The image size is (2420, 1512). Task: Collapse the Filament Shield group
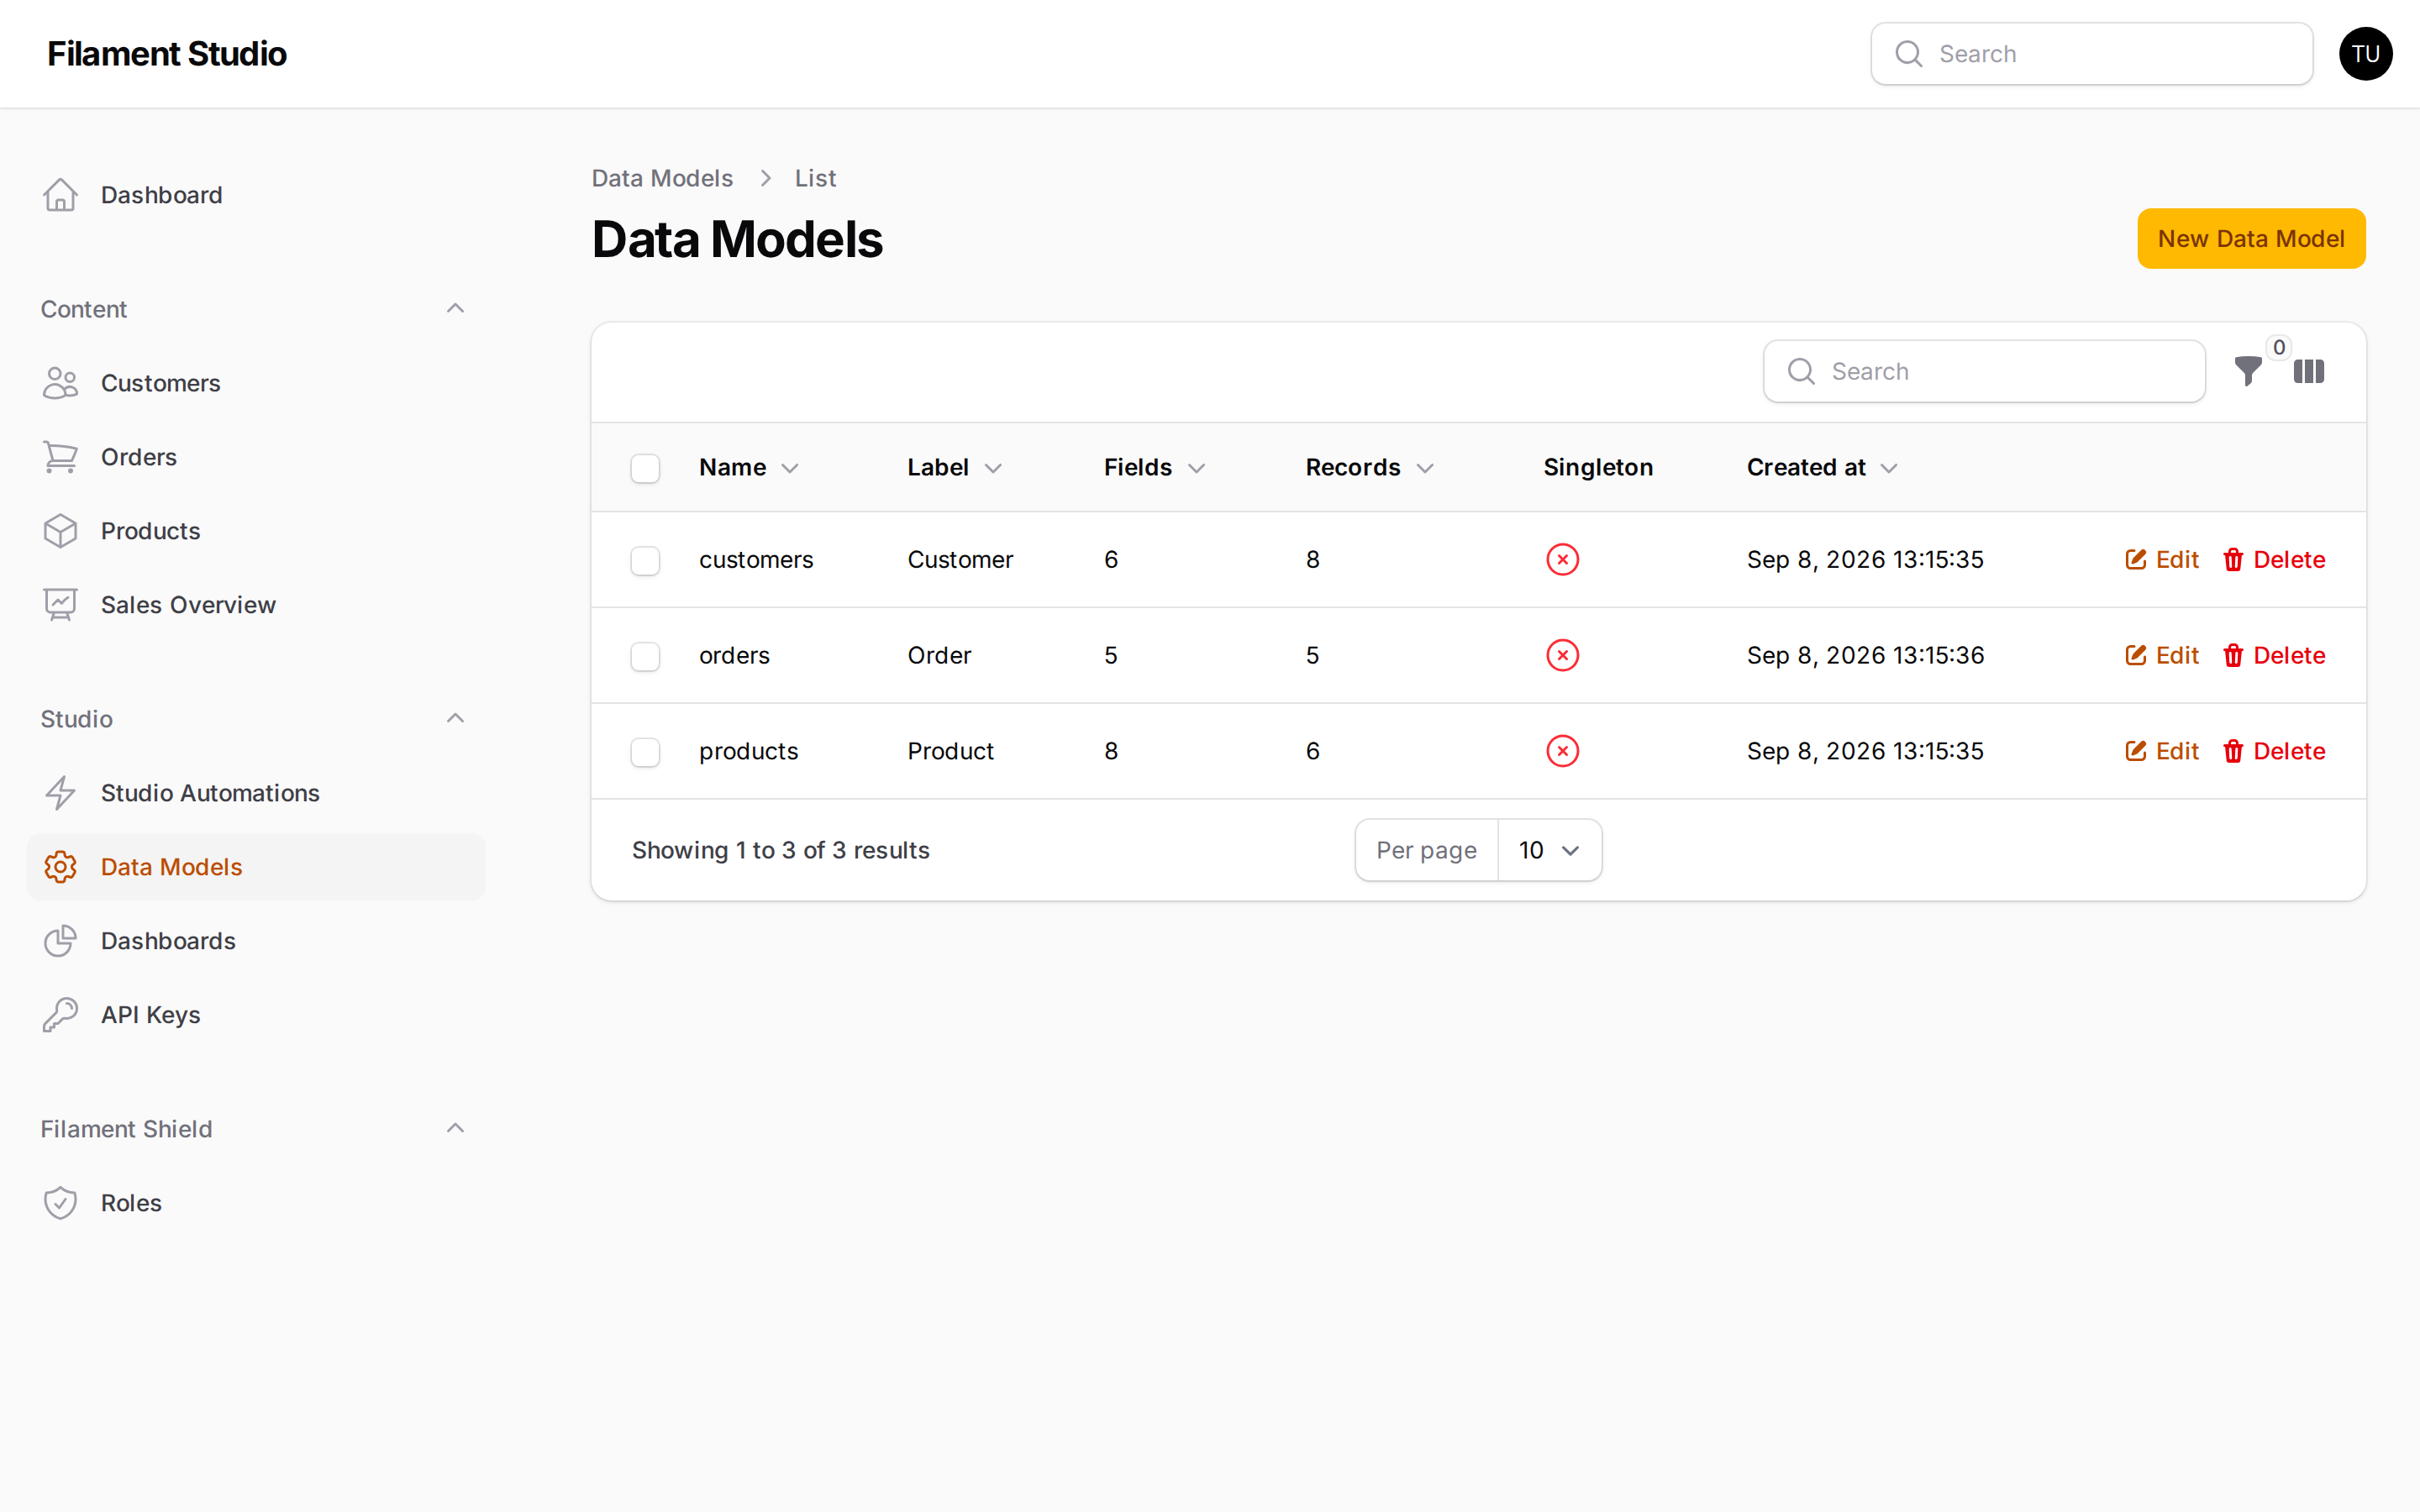(455, 1129)
